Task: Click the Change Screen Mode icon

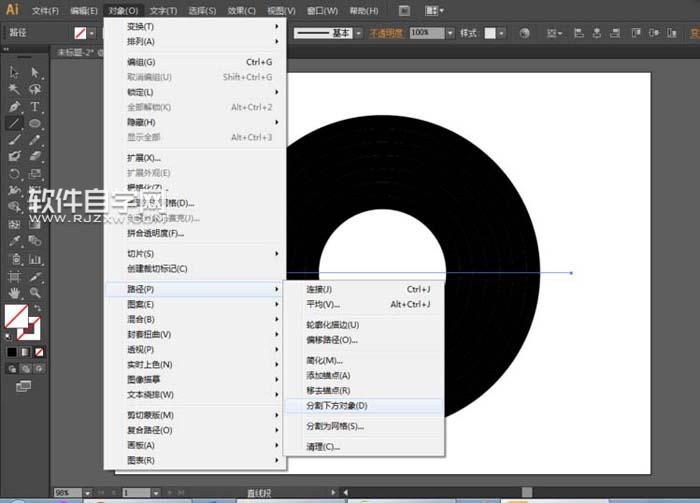Action: tap(23, 386)
